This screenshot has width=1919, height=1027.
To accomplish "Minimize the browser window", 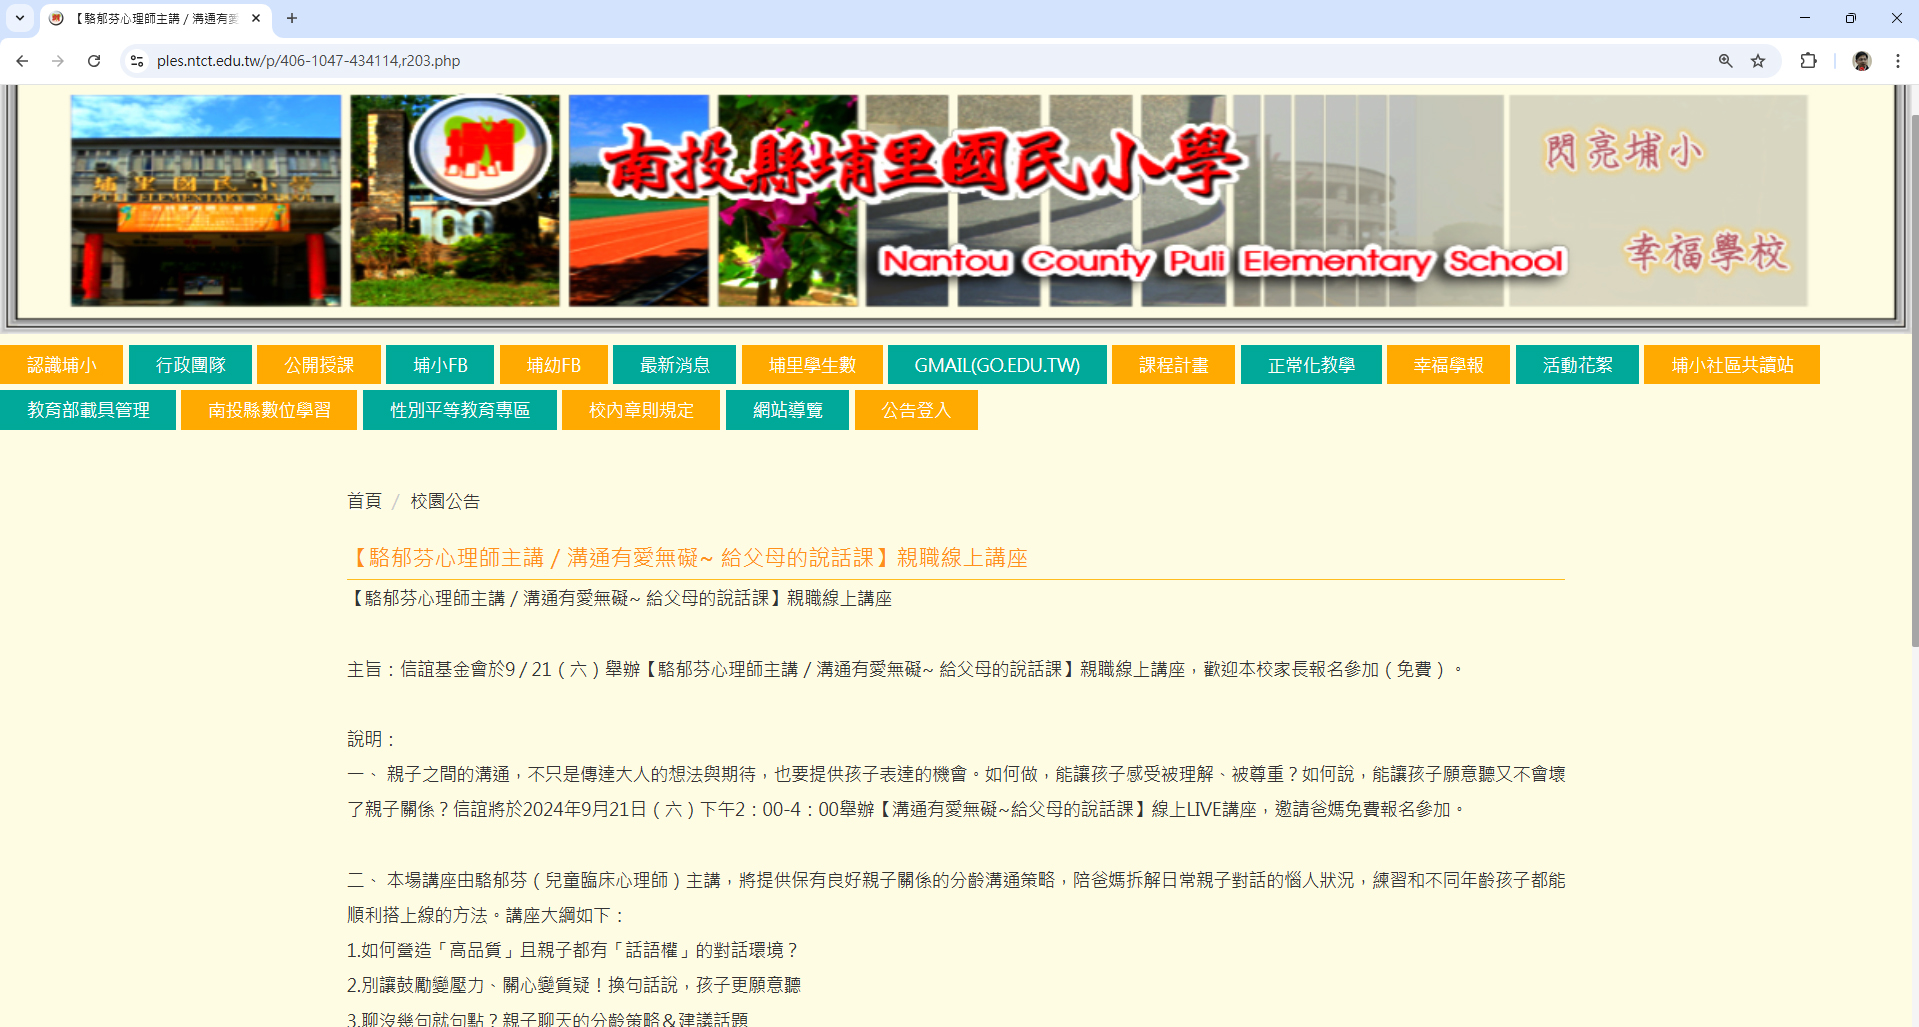I will (x=1805, y=18).
